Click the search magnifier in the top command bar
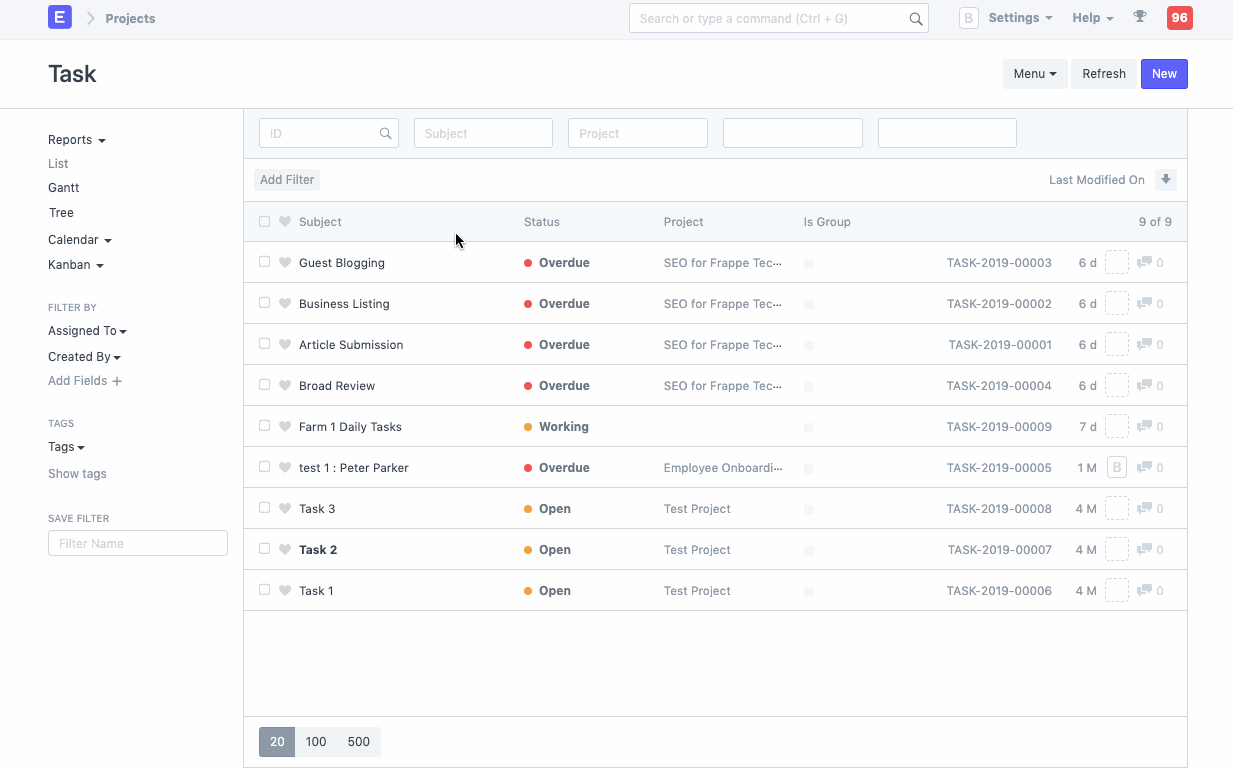The image size is (1233, 768). point(915,18)
